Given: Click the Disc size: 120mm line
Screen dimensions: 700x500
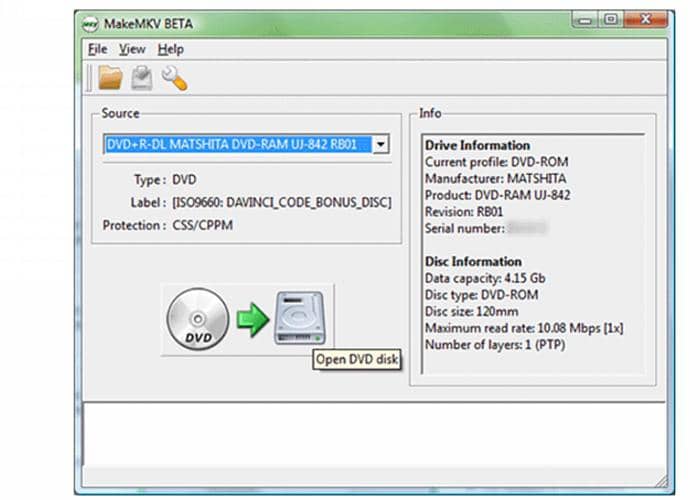Looking at the screenshot, I should pyautogui.click(x=471, y=311).
